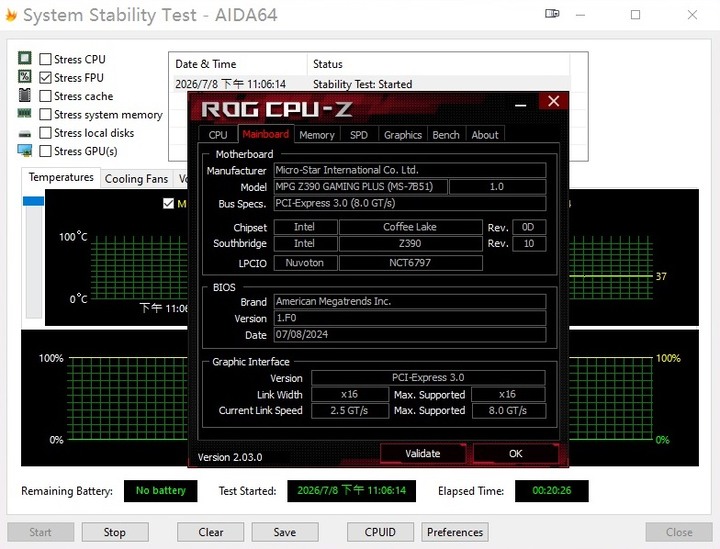The height and width of the screenshot is (549, 720).
Task: Open the SPD tab in CPU-Z
Action: point(359,135)
